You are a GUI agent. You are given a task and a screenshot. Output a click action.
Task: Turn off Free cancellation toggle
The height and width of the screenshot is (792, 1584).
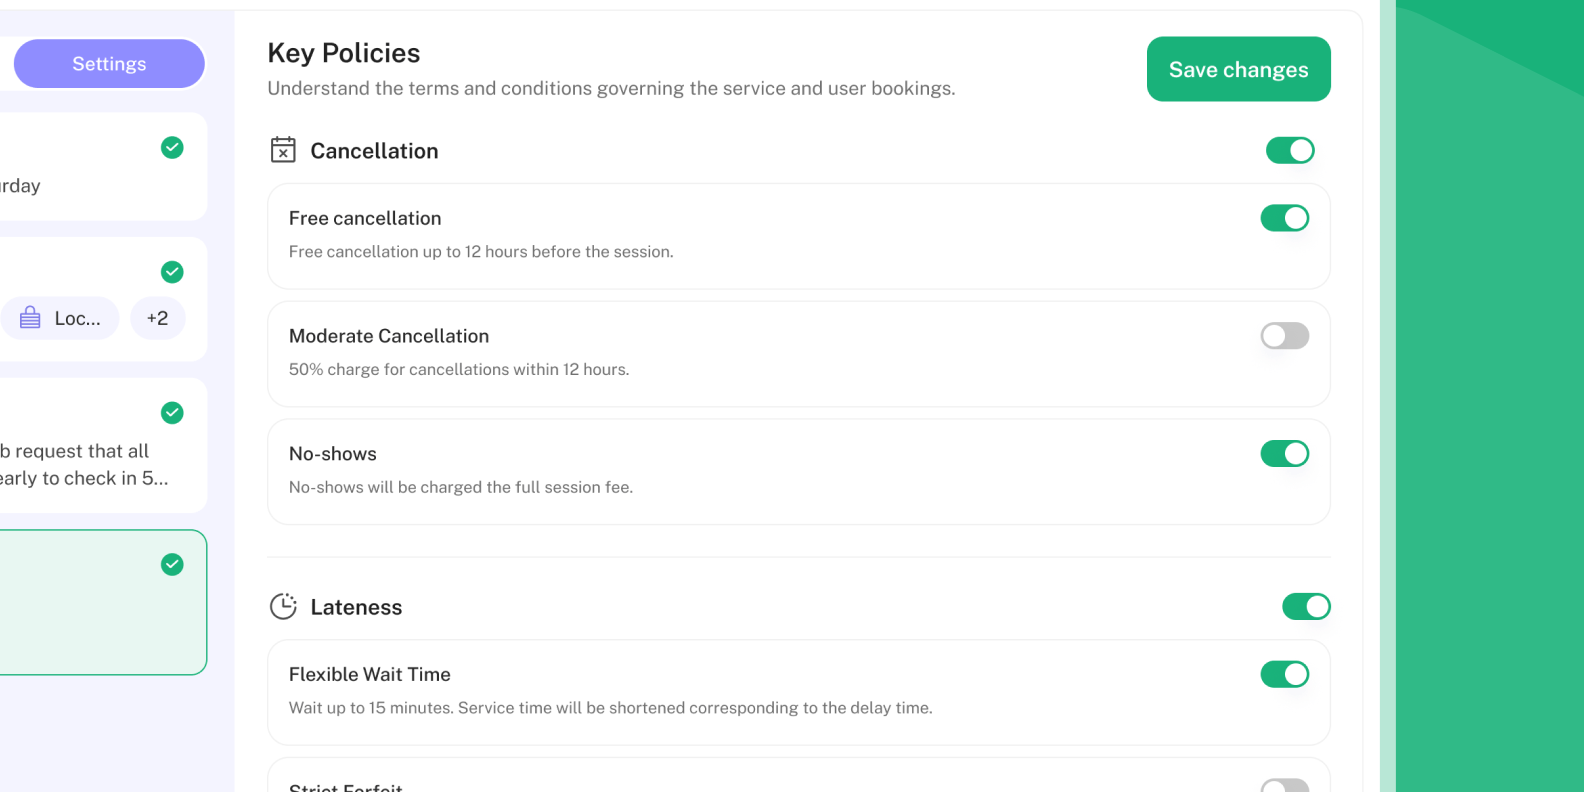tap(1284, 218)
